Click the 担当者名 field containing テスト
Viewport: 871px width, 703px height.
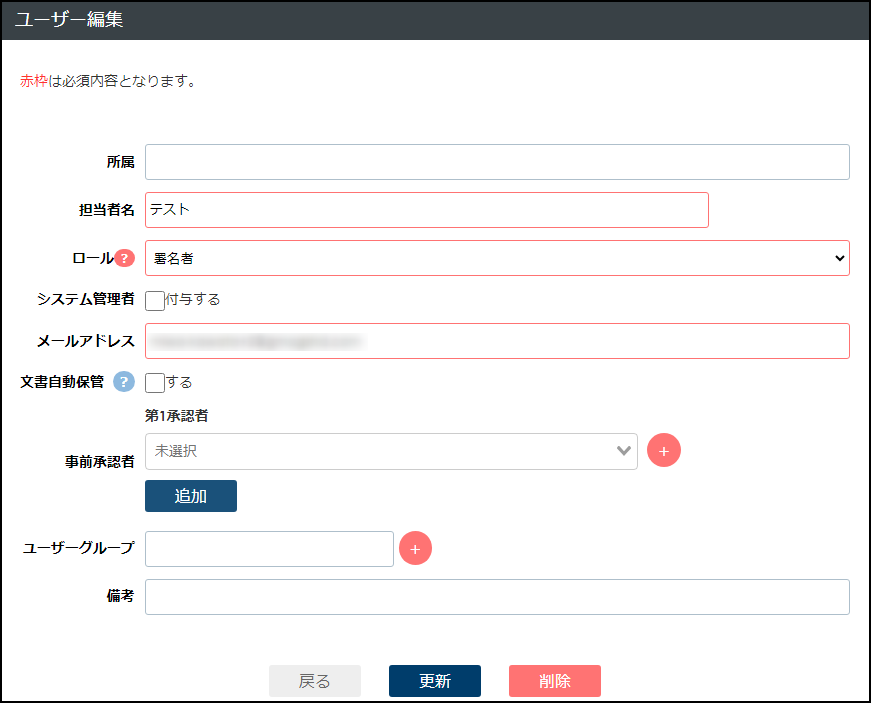pos(426,210)
